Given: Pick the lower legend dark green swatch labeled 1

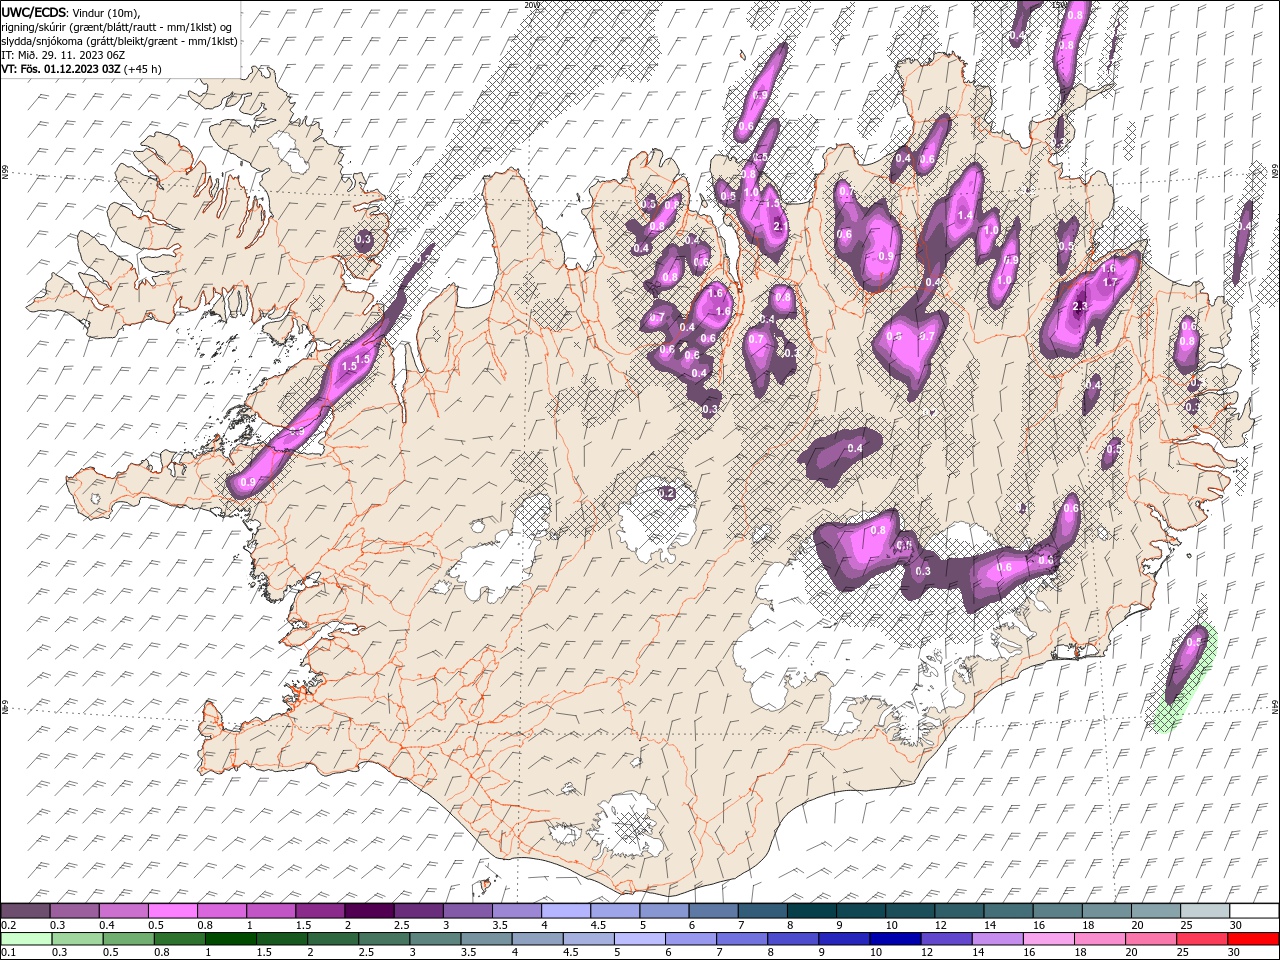Looking at the screenshot, I should pos(230,939).
